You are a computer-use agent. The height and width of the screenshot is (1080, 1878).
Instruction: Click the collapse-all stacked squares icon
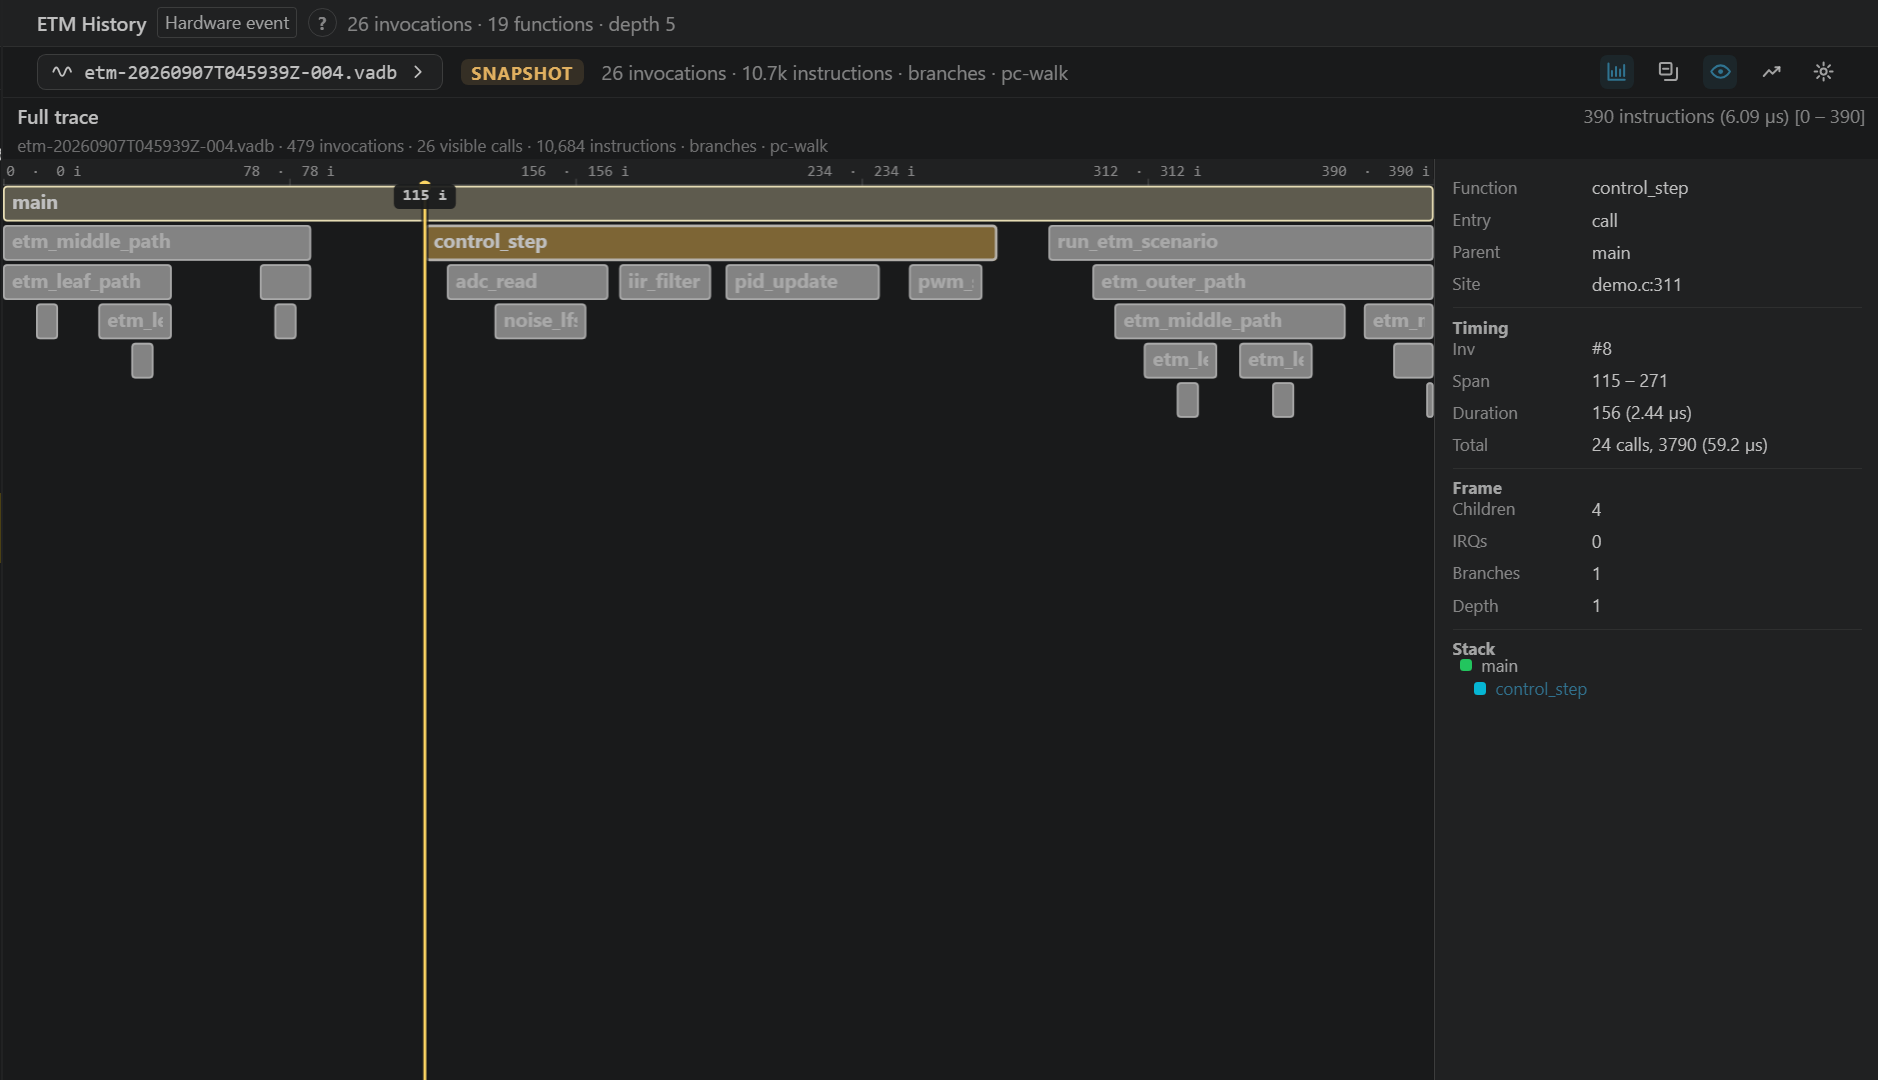[1668, 72]
